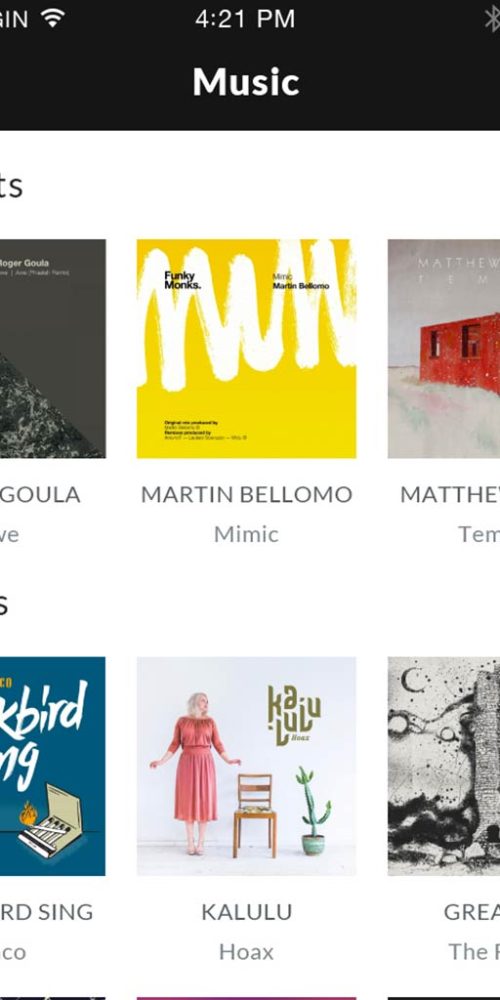
Task: Tap the GOULA artist label
Action: coord(40,494)
